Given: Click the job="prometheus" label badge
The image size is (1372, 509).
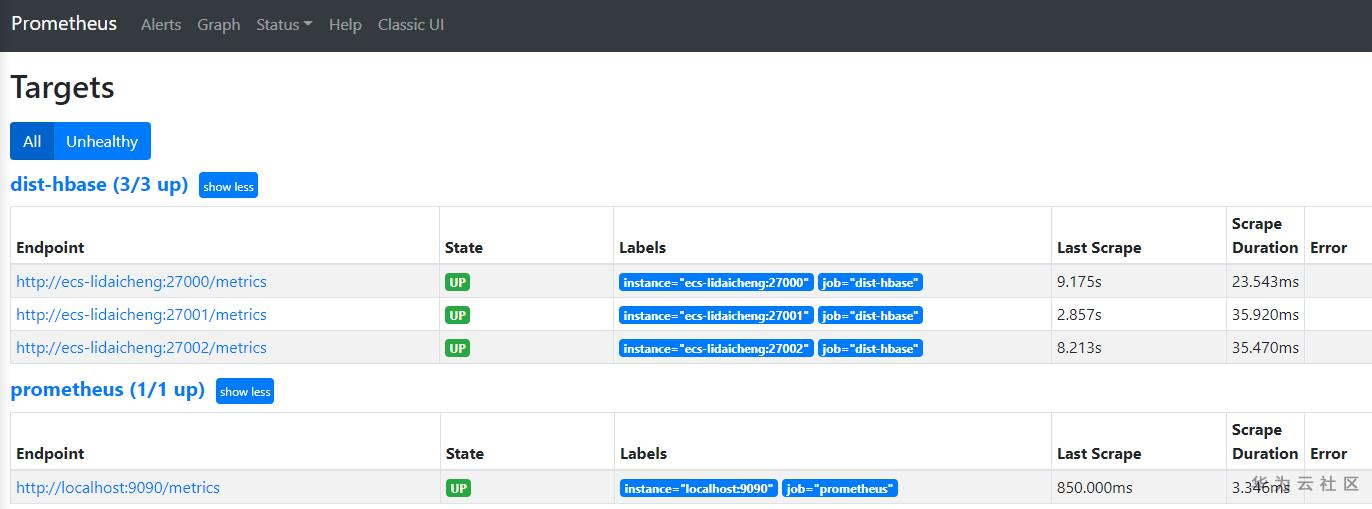Looking at the screenshot, I should click(x=840, y=489).
